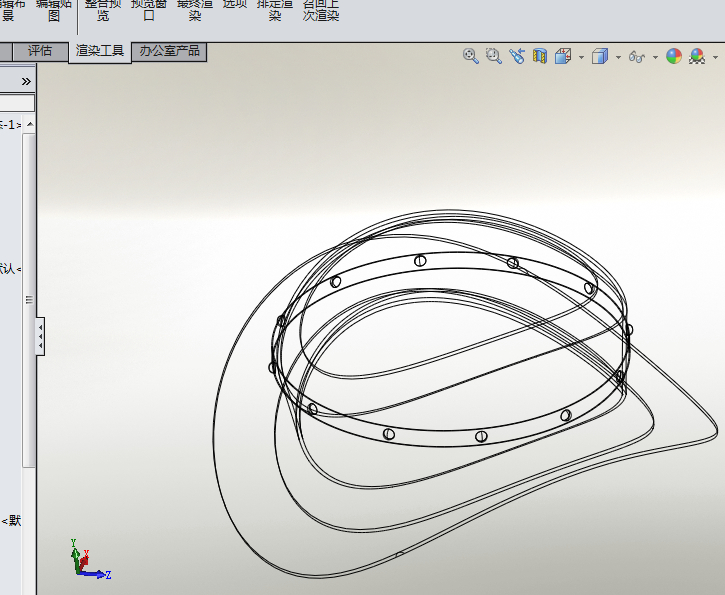
Task: Click the left panel vertical scrollbar thumb
Action: click(29, 300)
